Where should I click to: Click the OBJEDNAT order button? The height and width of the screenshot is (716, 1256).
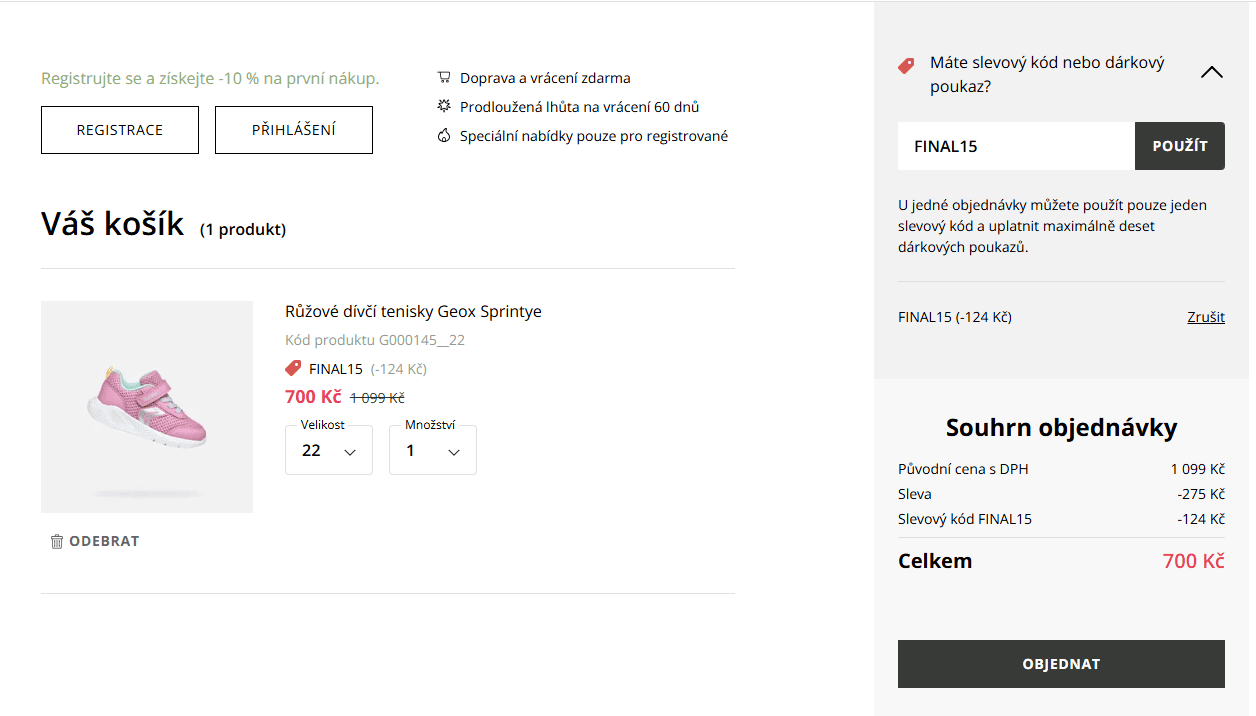point(1061,664)
